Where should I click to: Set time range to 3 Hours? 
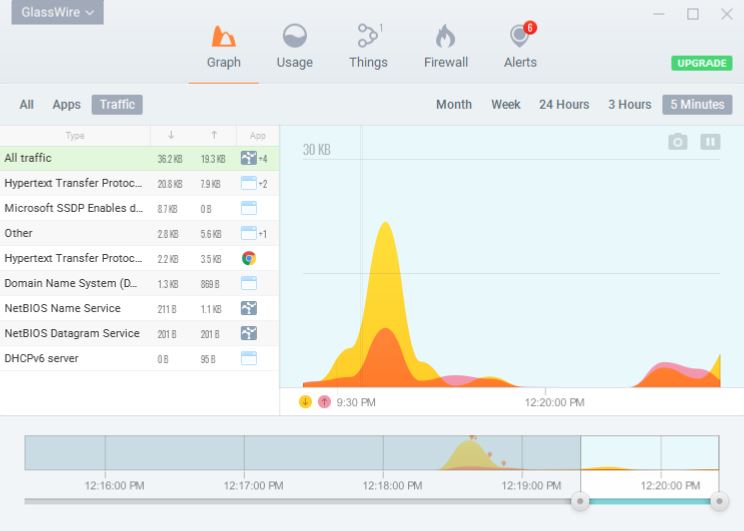(630, 104)
